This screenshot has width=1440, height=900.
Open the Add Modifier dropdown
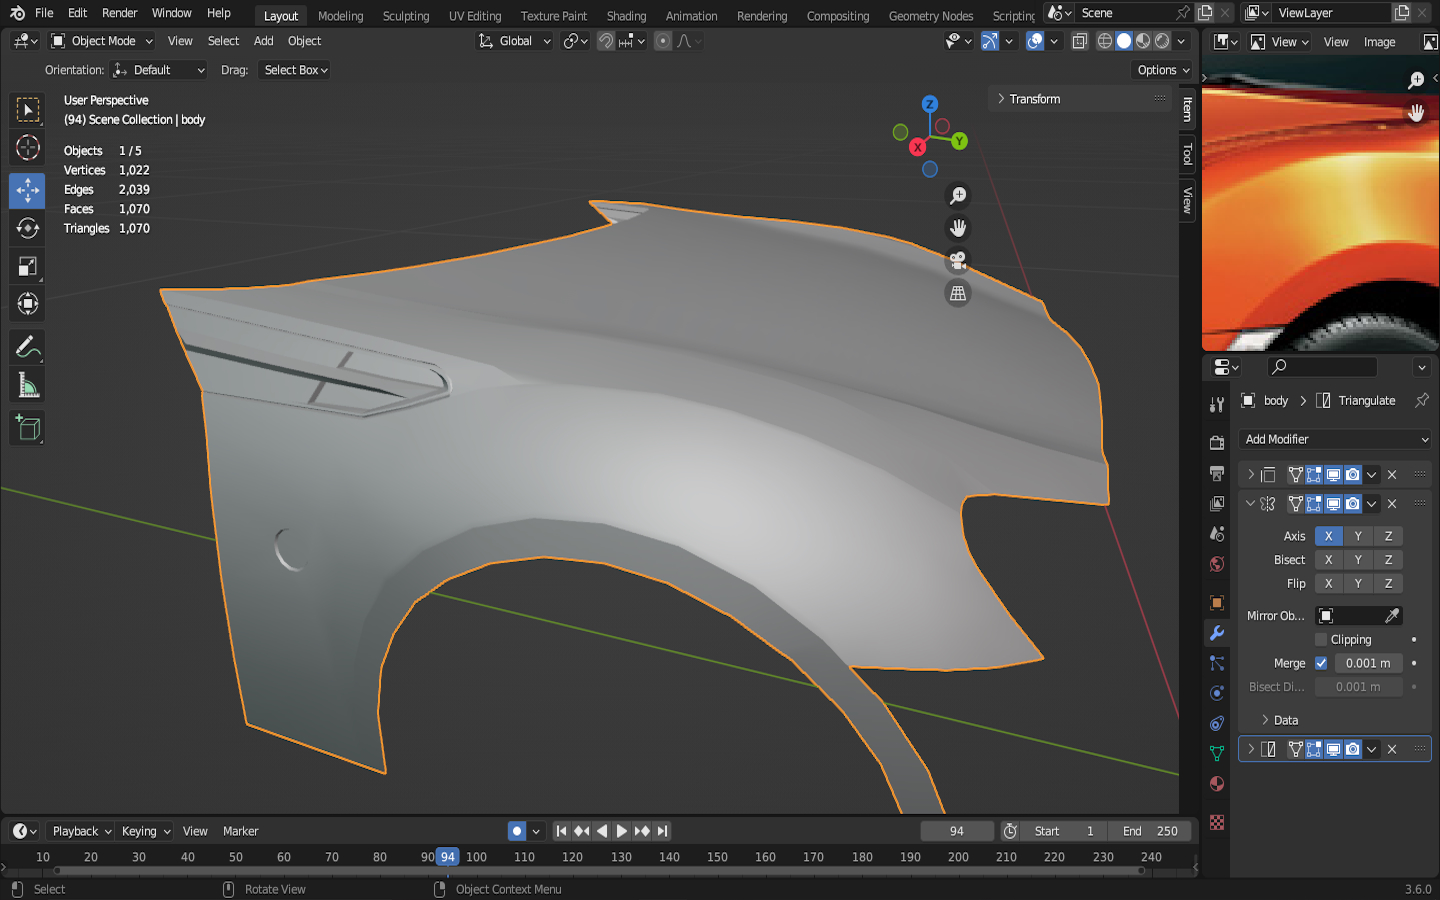click(x=1335, y=439)
